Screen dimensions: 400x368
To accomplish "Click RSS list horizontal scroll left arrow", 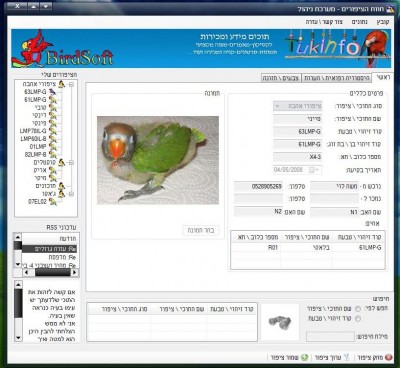I will pyautogui.click(x=26, y=272).
